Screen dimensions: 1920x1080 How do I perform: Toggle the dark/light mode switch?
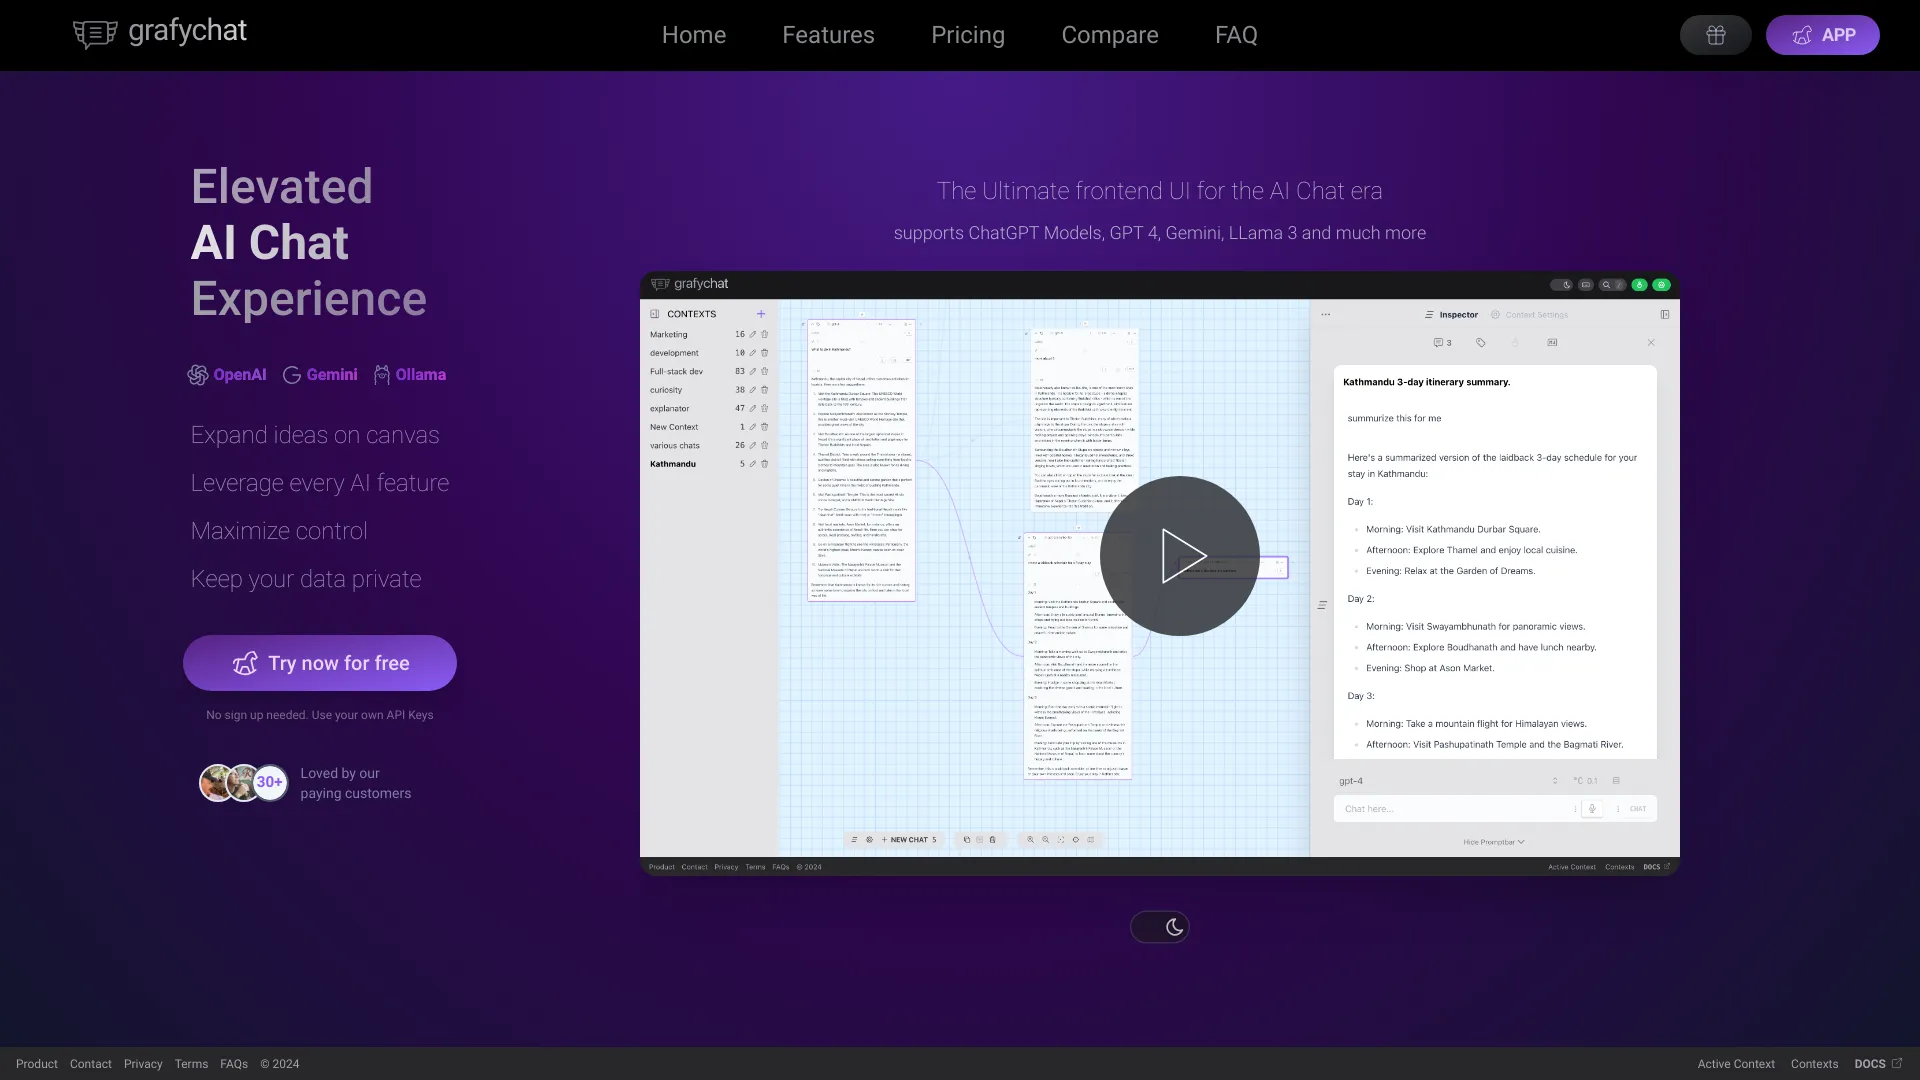point(1159,924)
